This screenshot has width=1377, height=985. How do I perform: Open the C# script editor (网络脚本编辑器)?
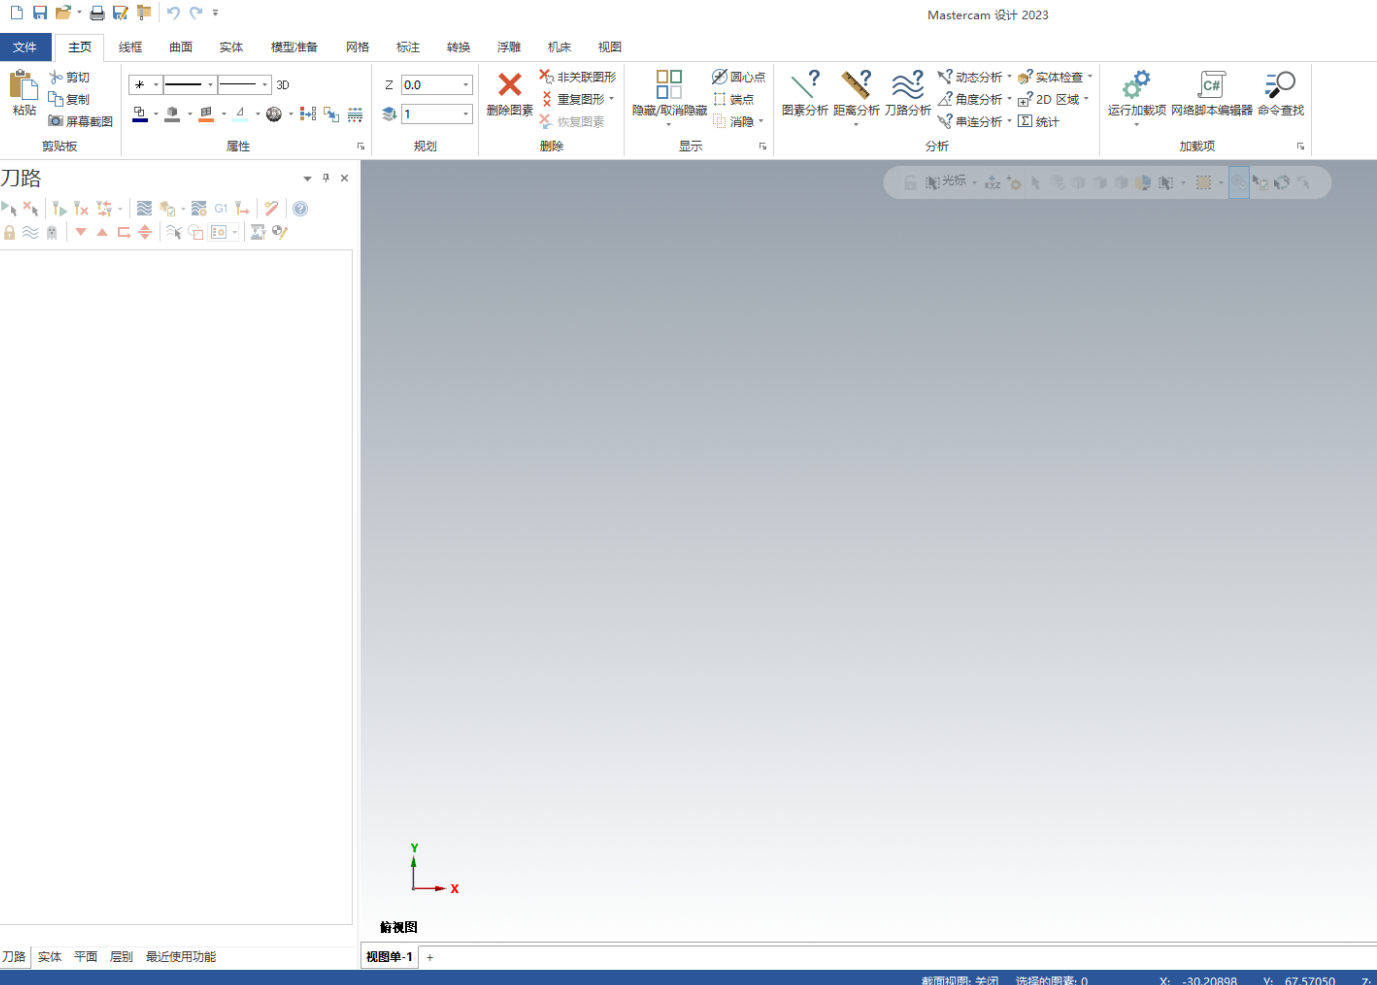(x=1211, y=86)
